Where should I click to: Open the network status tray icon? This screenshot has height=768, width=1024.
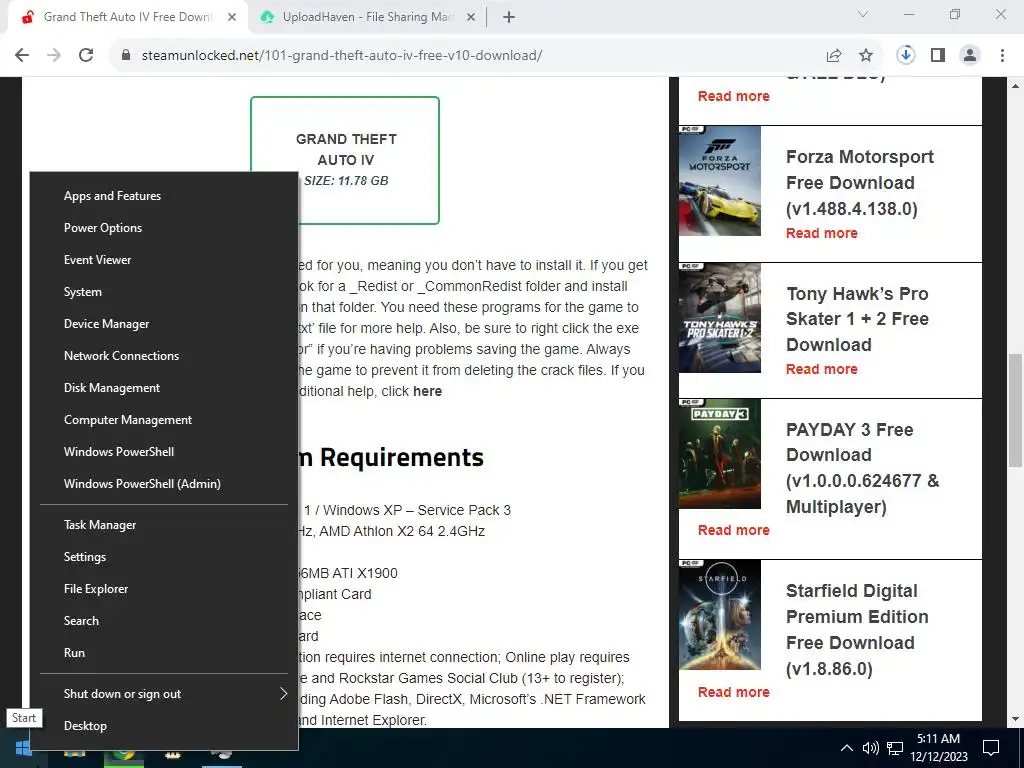point(895,748)
